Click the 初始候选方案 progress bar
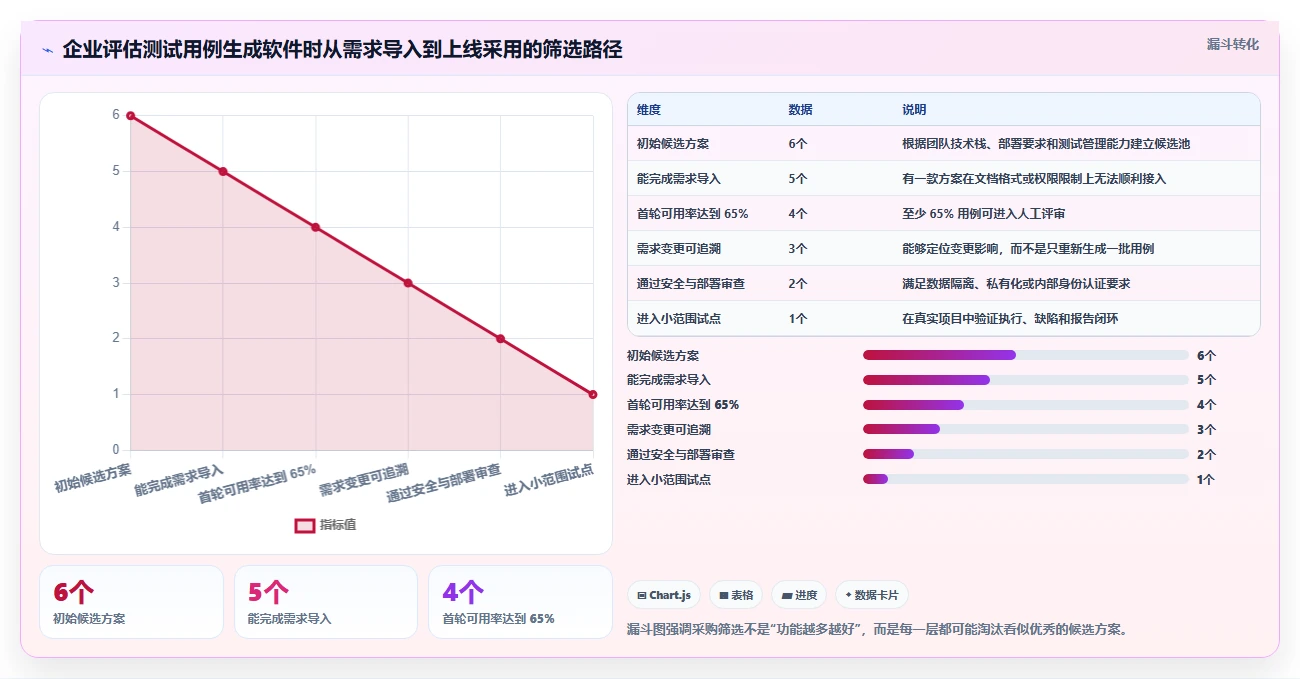Viewport: 1300px width, 679px height. [1026, 355]
